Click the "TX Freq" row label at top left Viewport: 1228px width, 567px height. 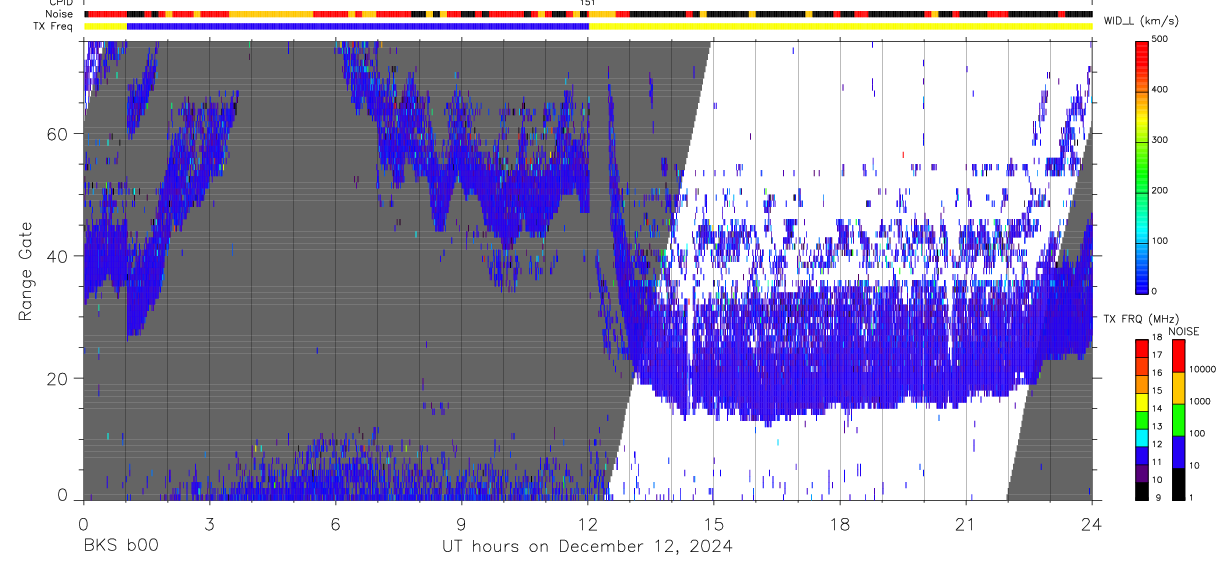point(54,25)
